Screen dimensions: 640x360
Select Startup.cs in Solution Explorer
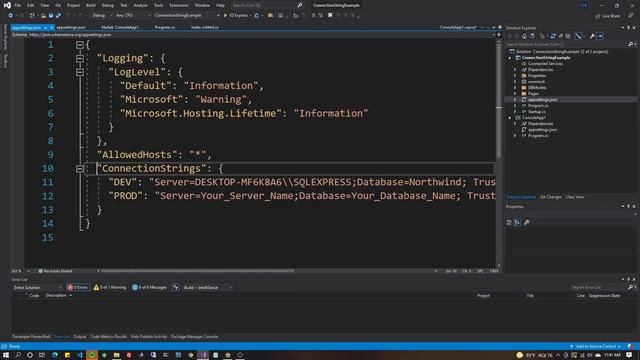pos(537,112)
